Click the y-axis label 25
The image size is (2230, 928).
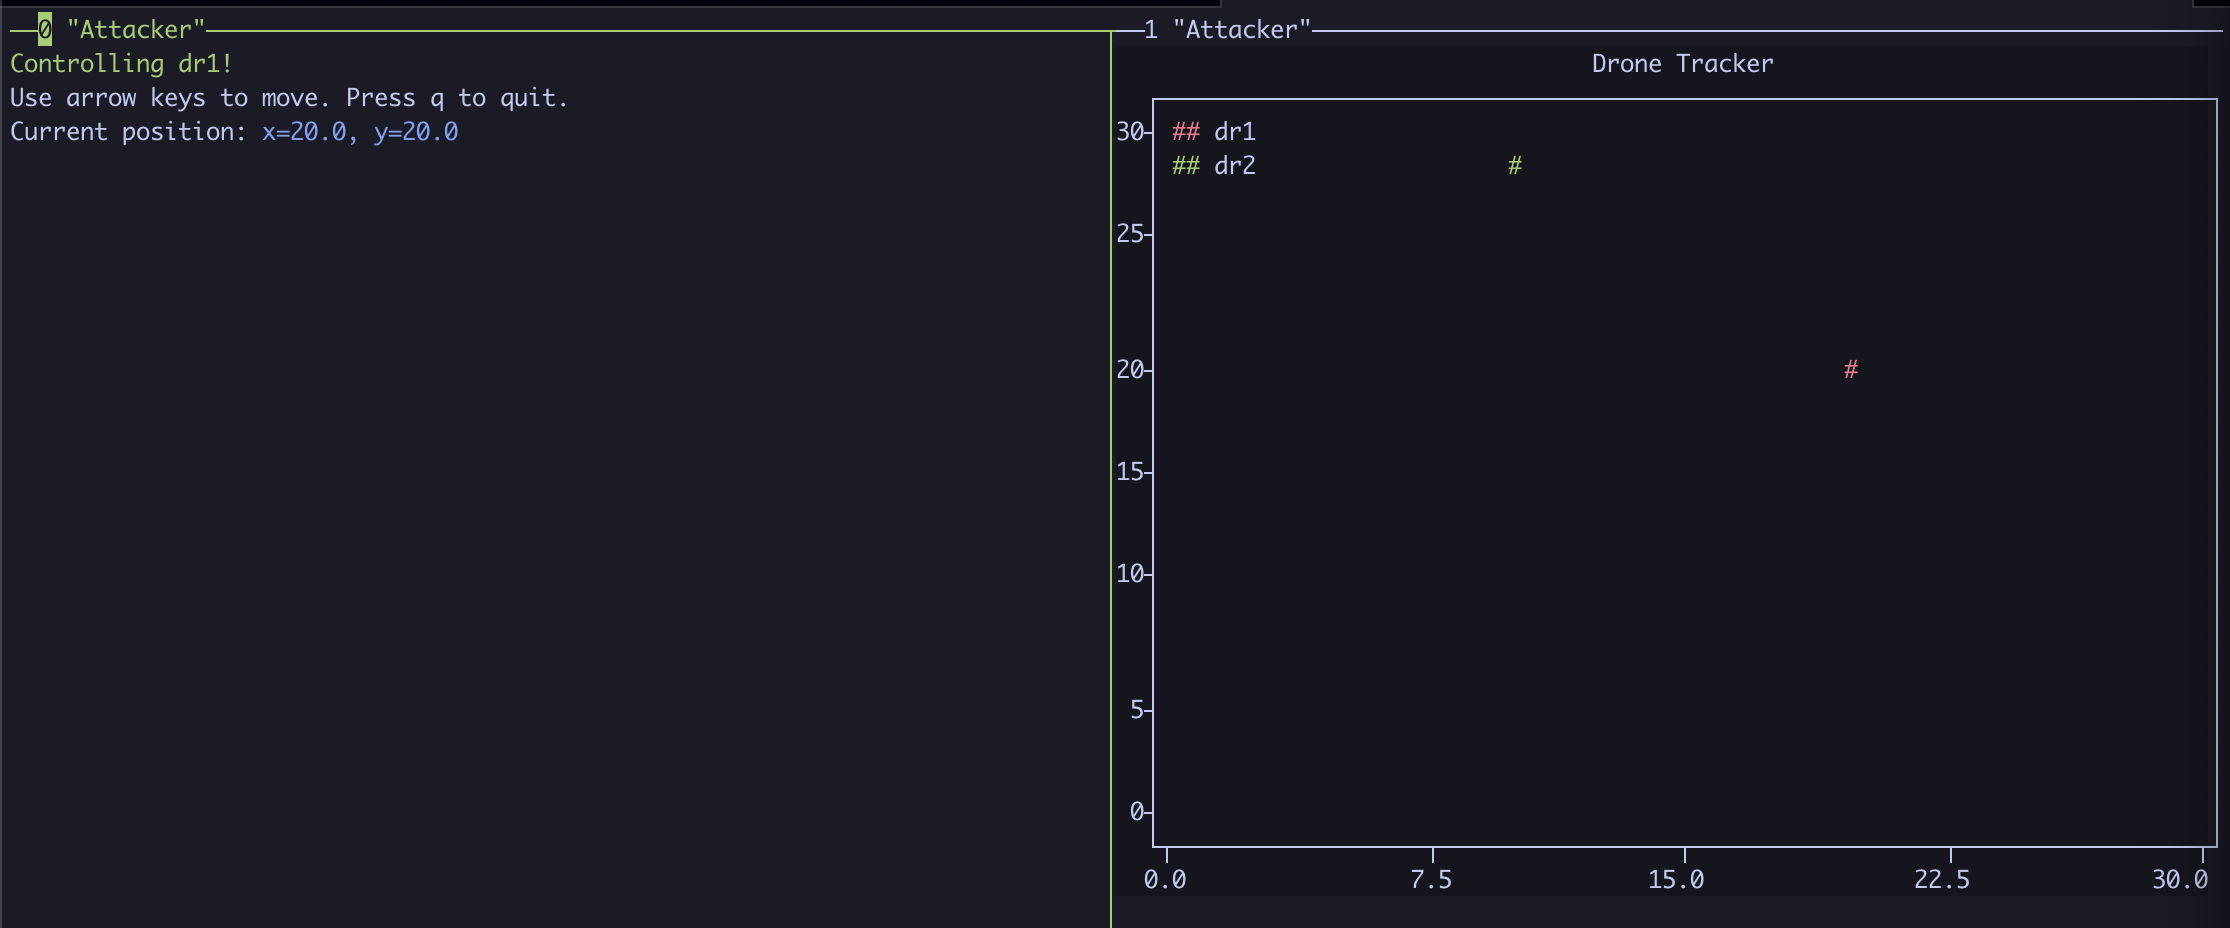tap(1130, 234)
